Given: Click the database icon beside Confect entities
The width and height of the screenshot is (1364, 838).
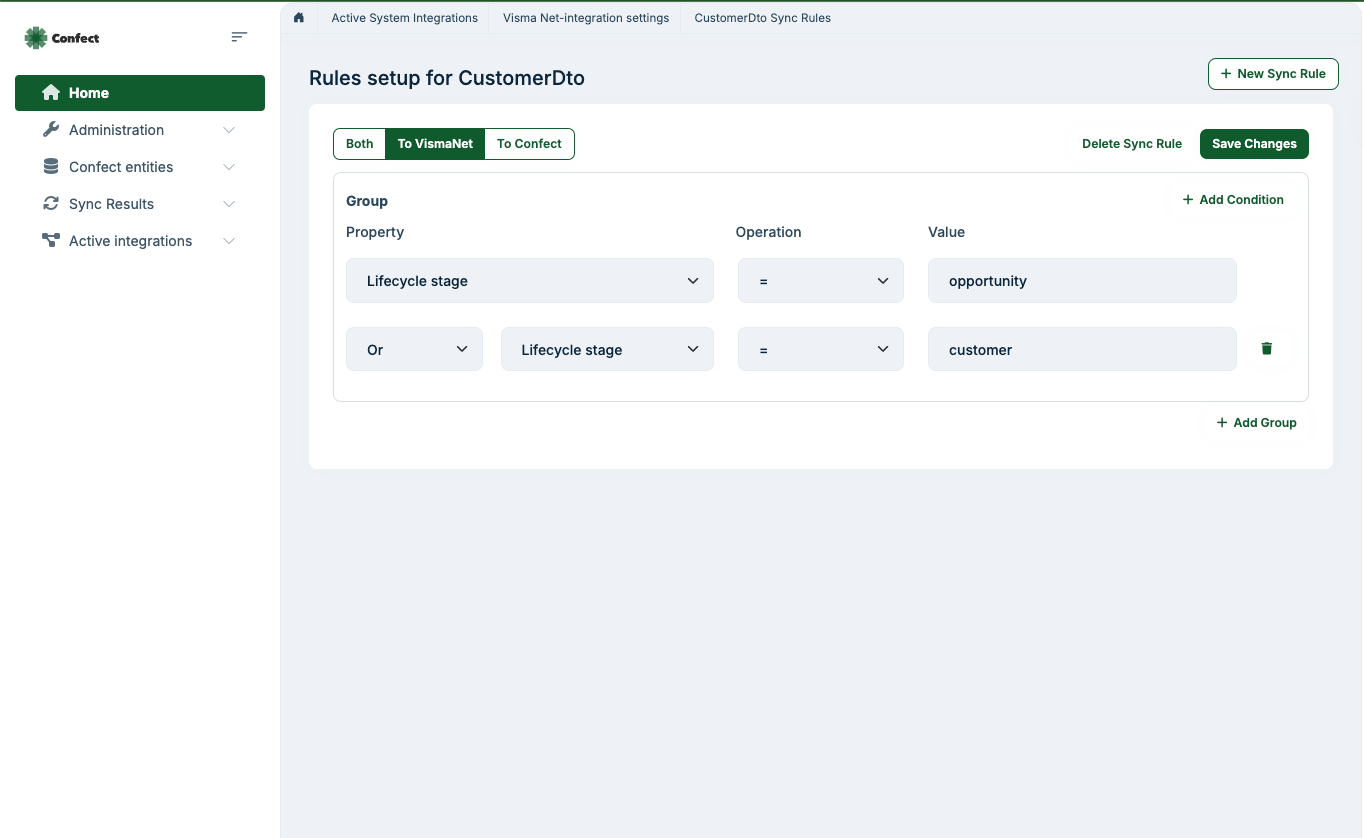Looking at the screenshot, I should click(51, 167).
